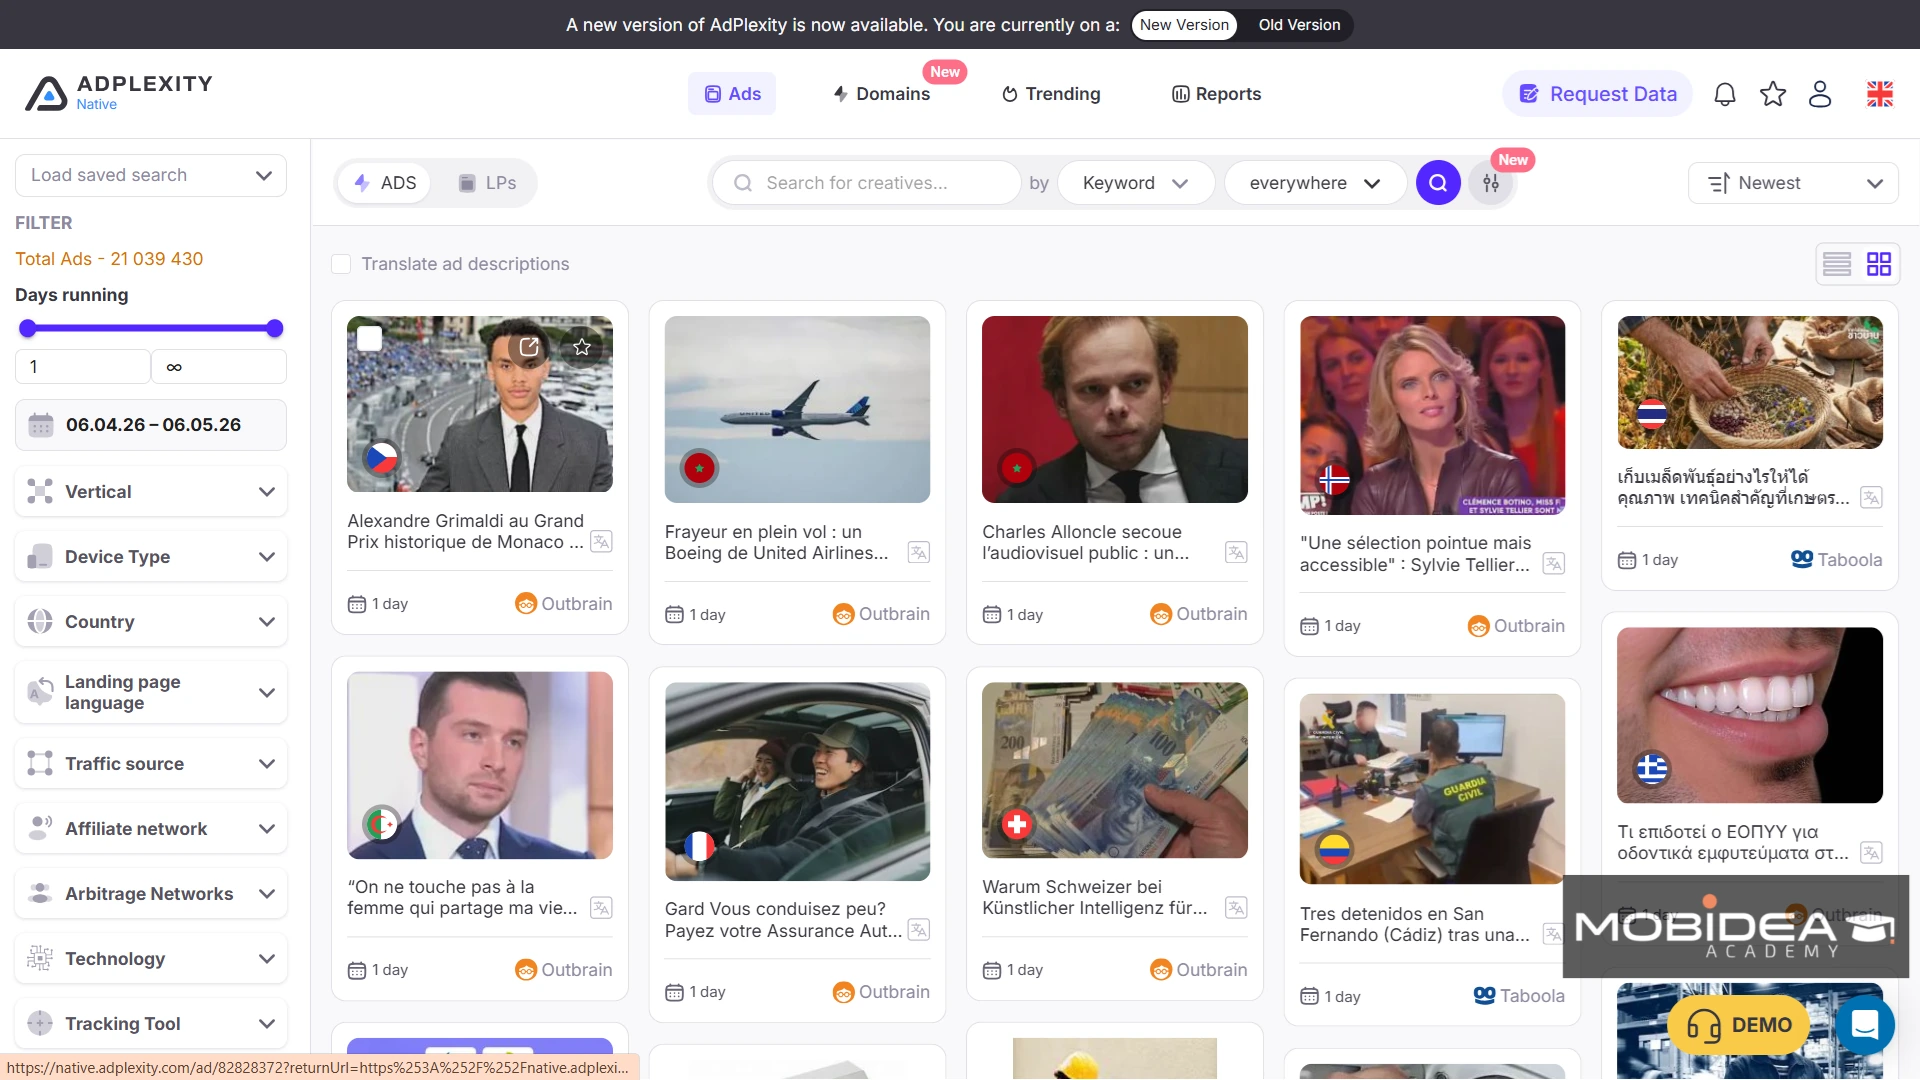
Task: Expand the Technology filter
Action: [151, 959]
